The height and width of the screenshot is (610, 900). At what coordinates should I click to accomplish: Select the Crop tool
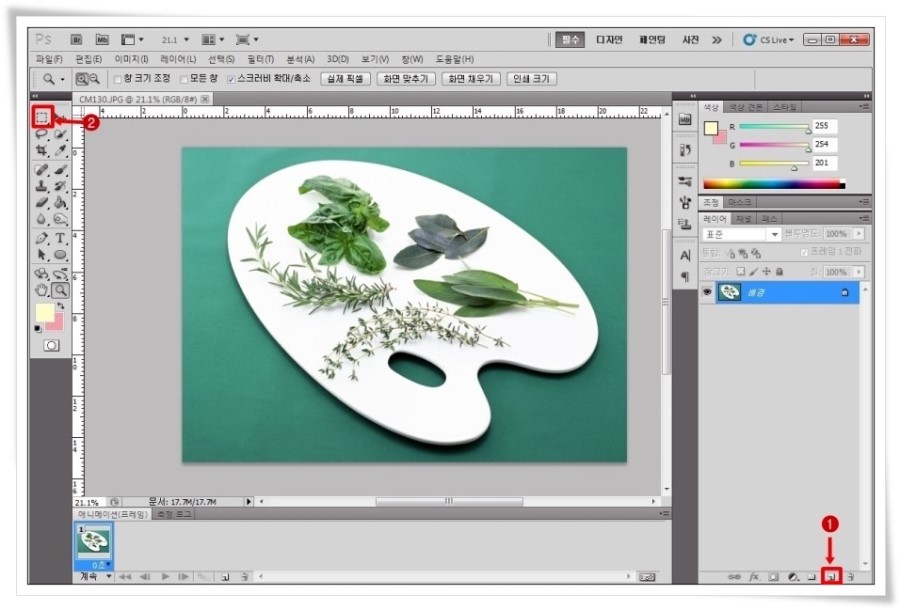point(42,151)
